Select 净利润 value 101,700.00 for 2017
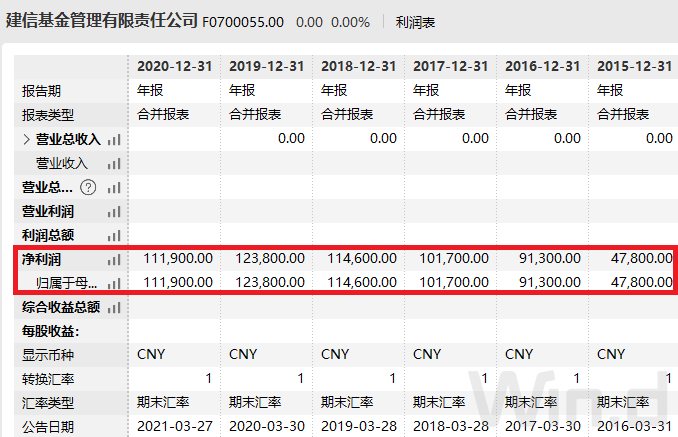 coord(454,258)
